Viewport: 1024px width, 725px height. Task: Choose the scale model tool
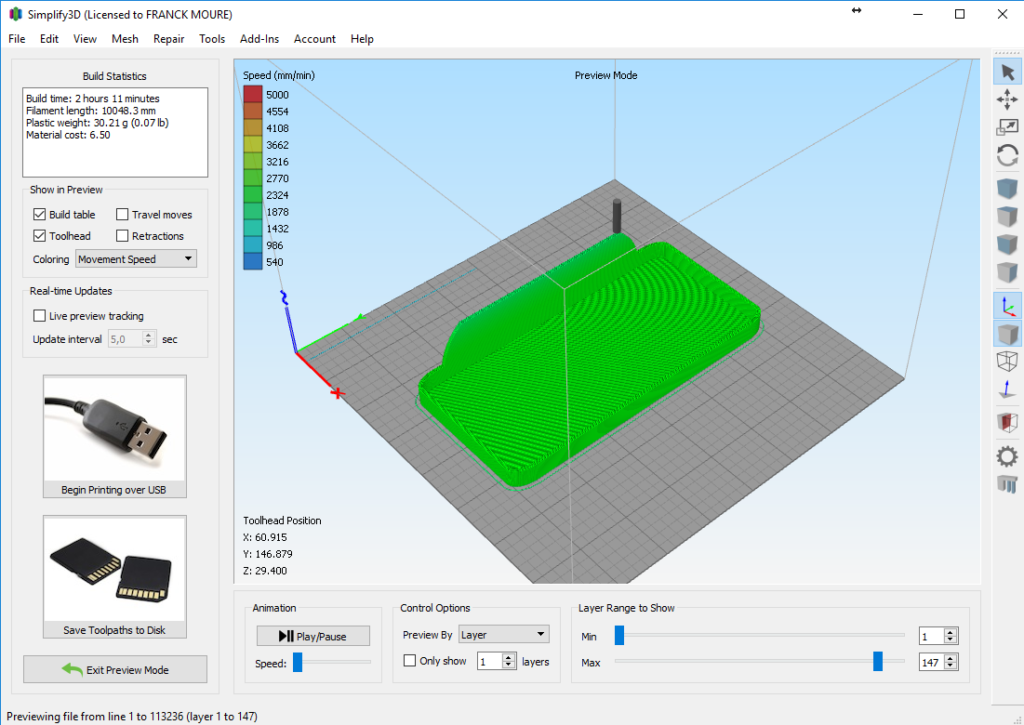pyautogui.click(x=1008, y=126)
